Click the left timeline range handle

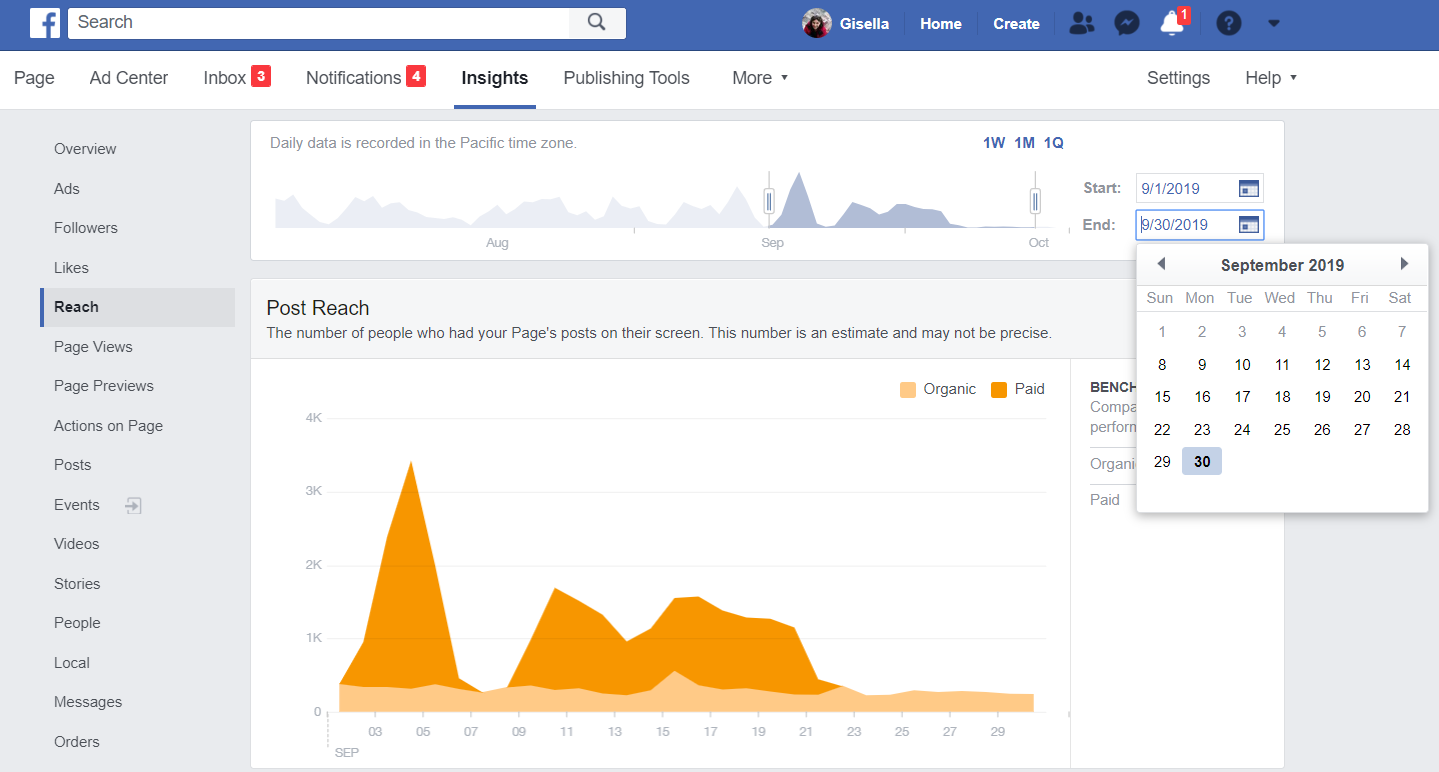click(769, 201)
